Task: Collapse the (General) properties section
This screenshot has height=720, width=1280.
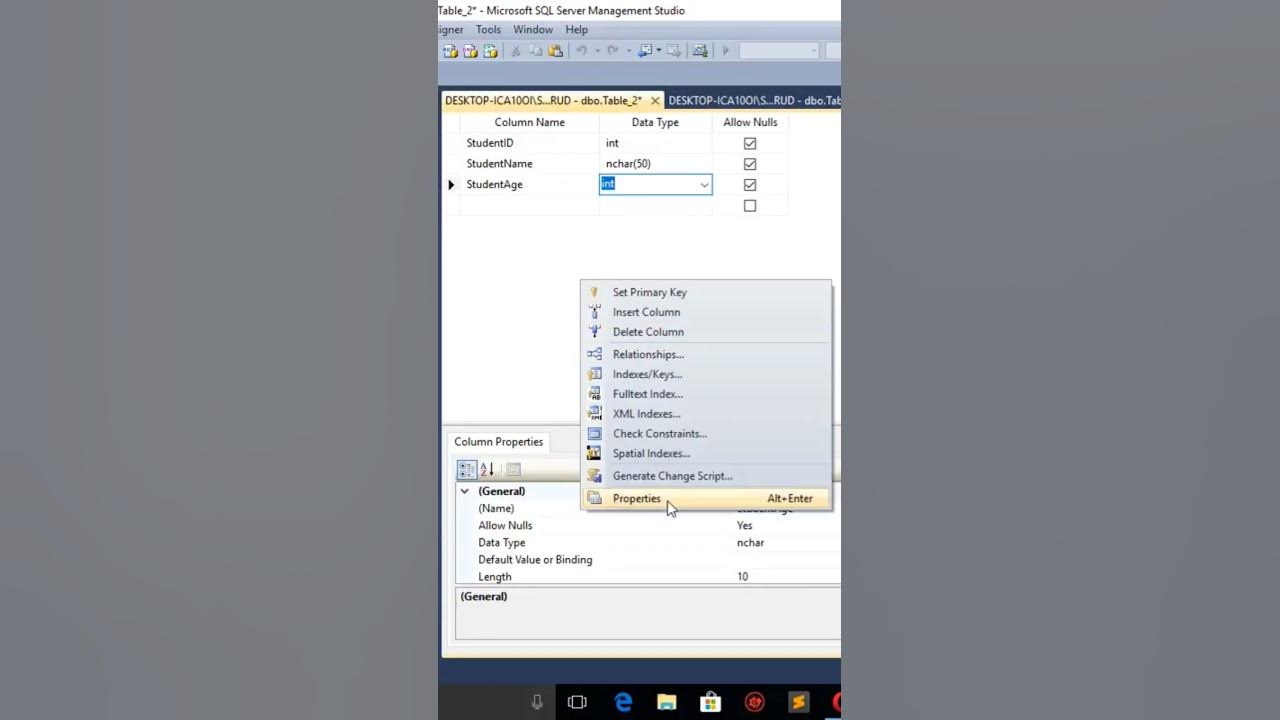Action: pos(464,491)
